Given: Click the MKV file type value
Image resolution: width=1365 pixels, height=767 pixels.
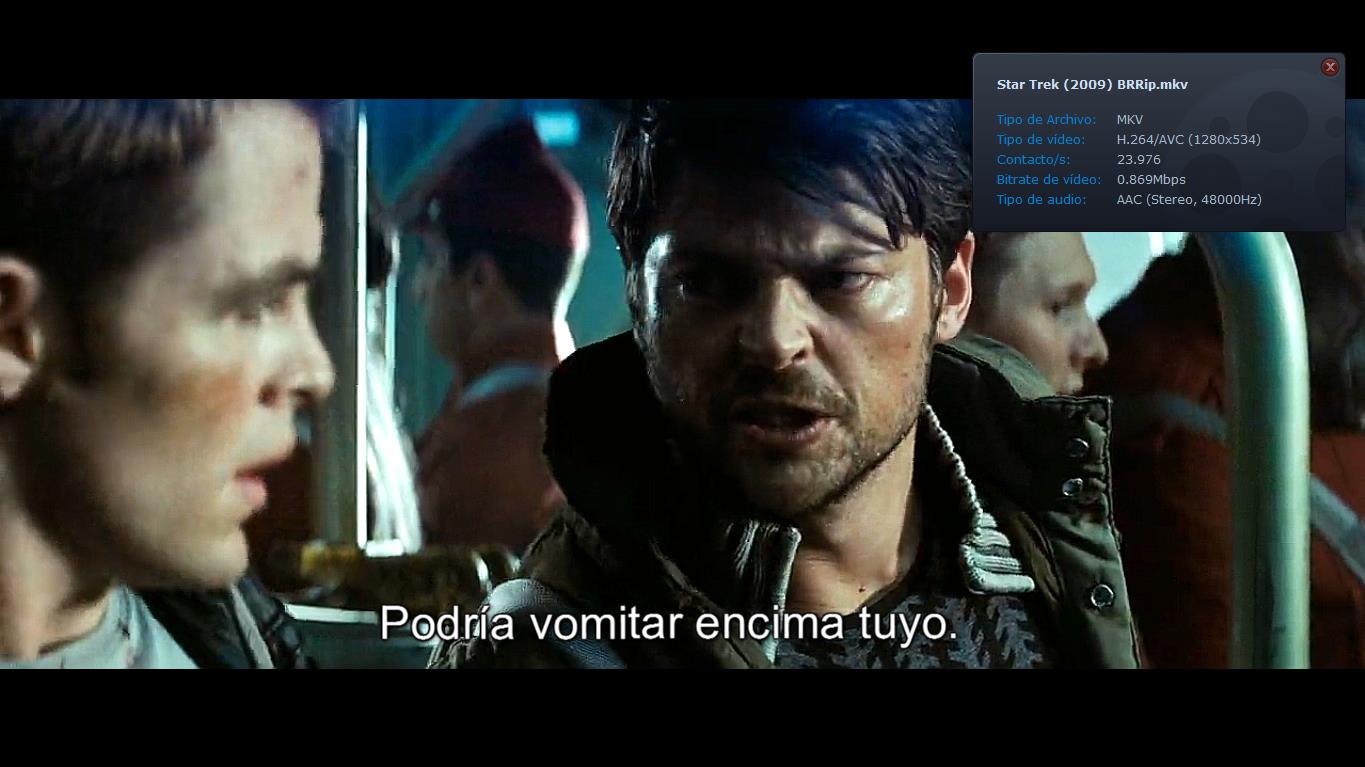Looking at the screenshot, I should pos(1130,120).
